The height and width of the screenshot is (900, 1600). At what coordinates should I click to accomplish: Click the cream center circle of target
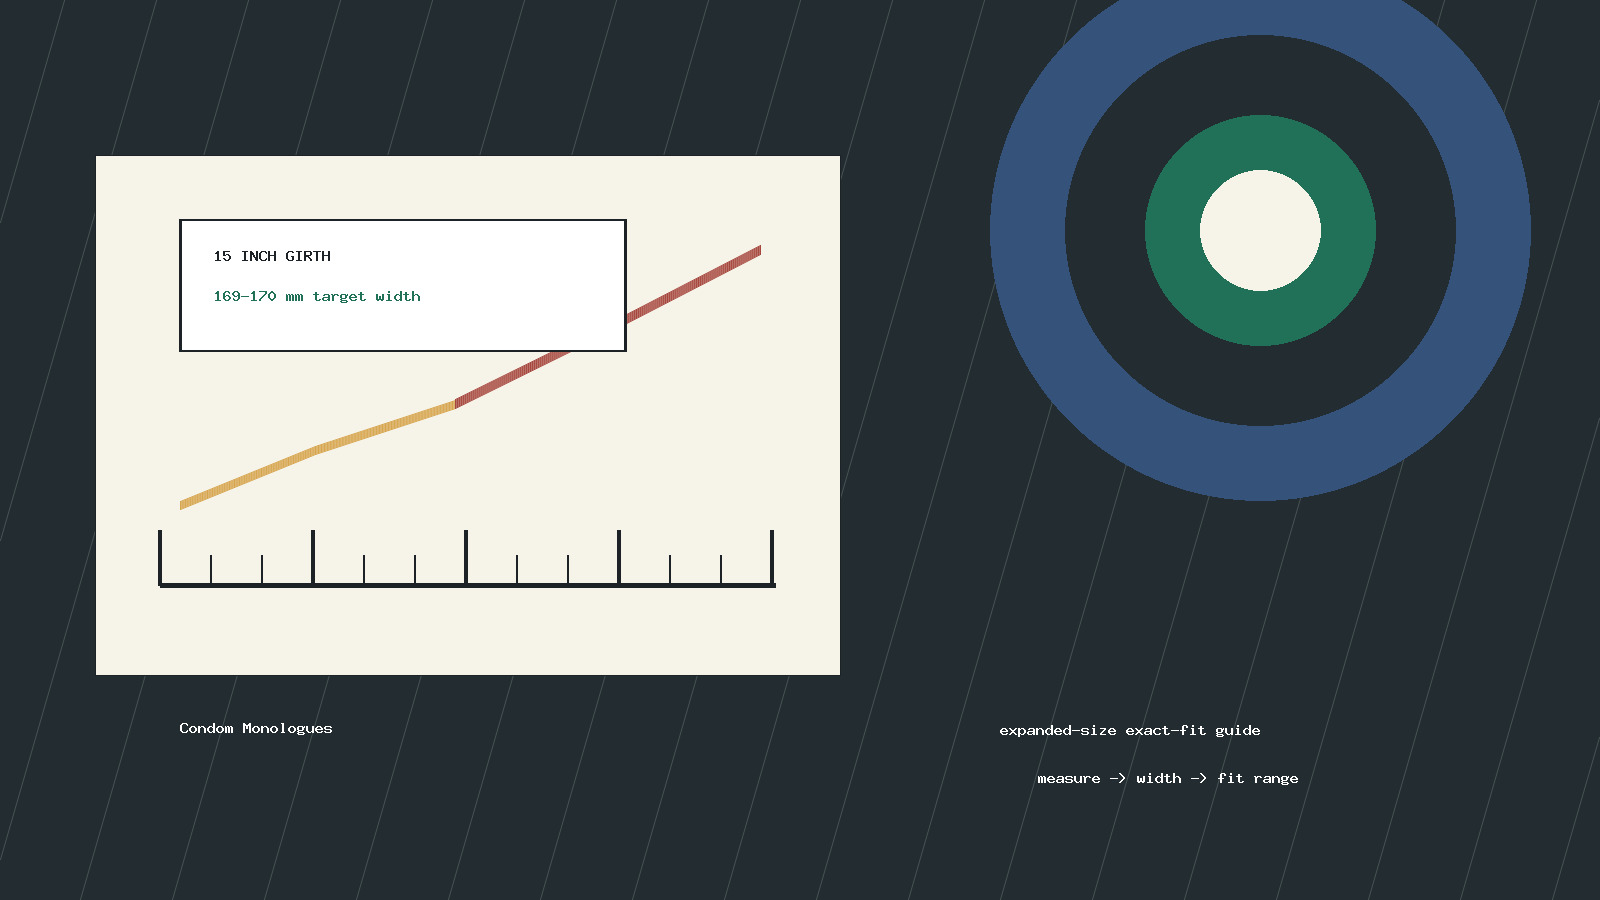tap(1260, 230)
